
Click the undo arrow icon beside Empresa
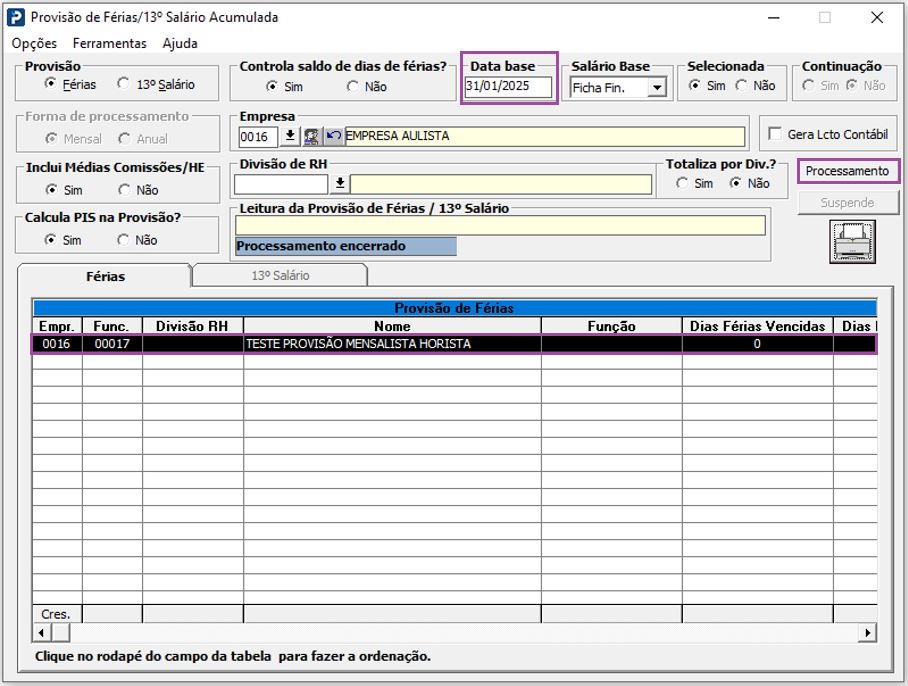tap(332, 136)
